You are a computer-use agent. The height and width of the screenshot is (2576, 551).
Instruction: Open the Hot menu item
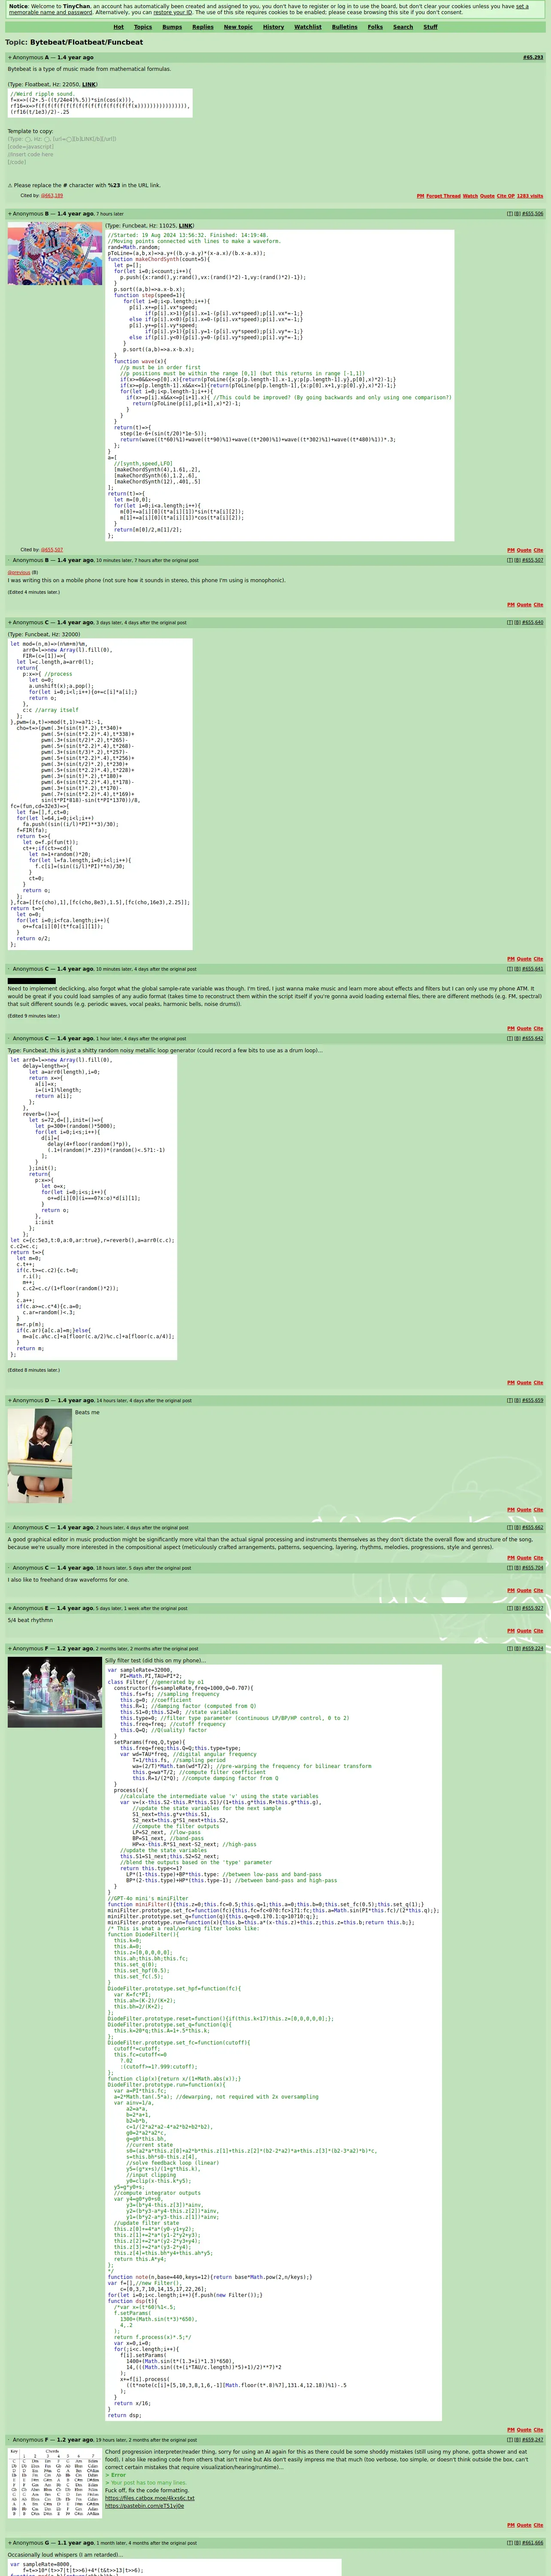[x=119, y=27]
